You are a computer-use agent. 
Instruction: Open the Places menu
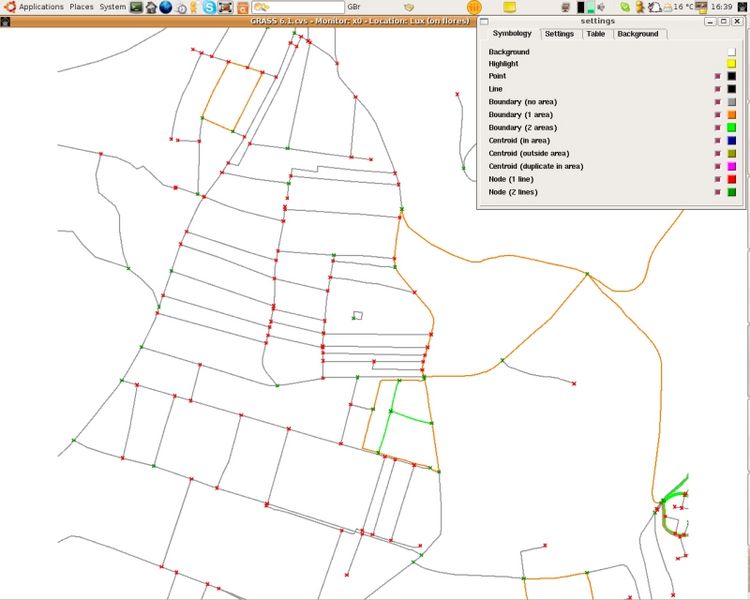click(x=82, y=7)
